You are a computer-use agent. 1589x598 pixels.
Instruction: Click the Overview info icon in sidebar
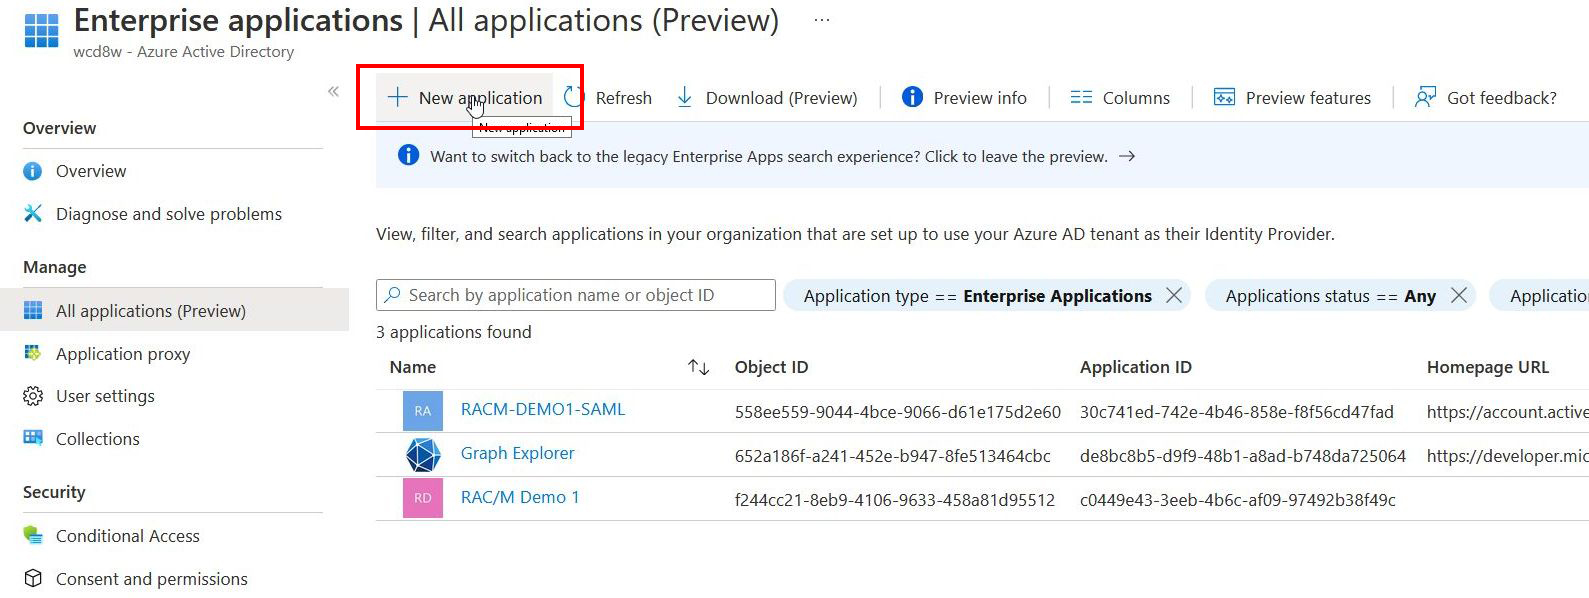coord(33,171)
